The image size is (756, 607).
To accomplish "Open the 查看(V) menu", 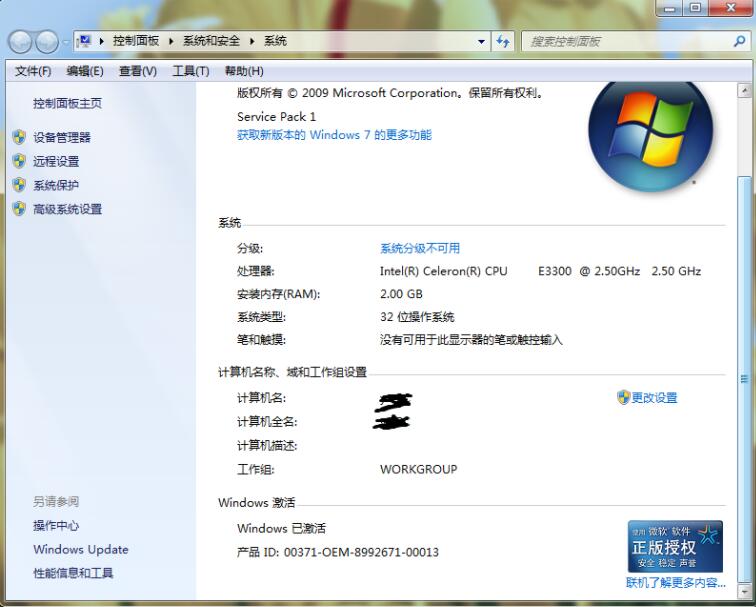I will [x=138, y=71].
